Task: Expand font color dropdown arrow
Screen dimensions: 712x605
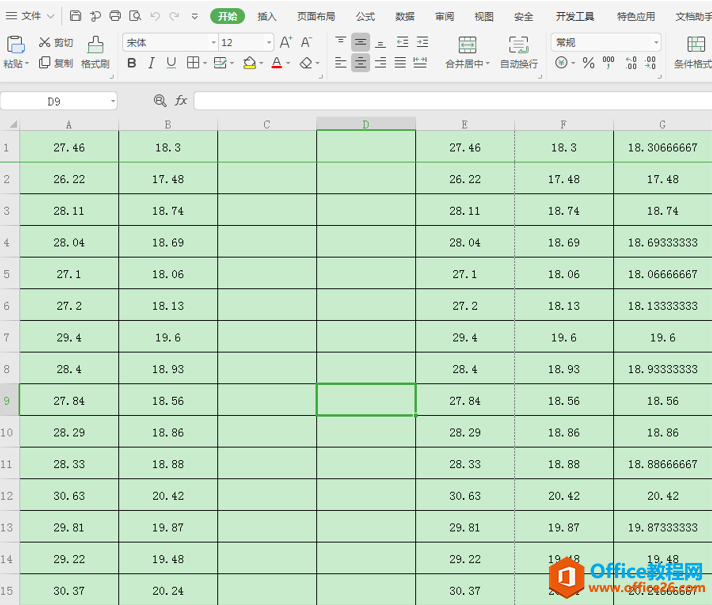Action: (x=288, y=63)
